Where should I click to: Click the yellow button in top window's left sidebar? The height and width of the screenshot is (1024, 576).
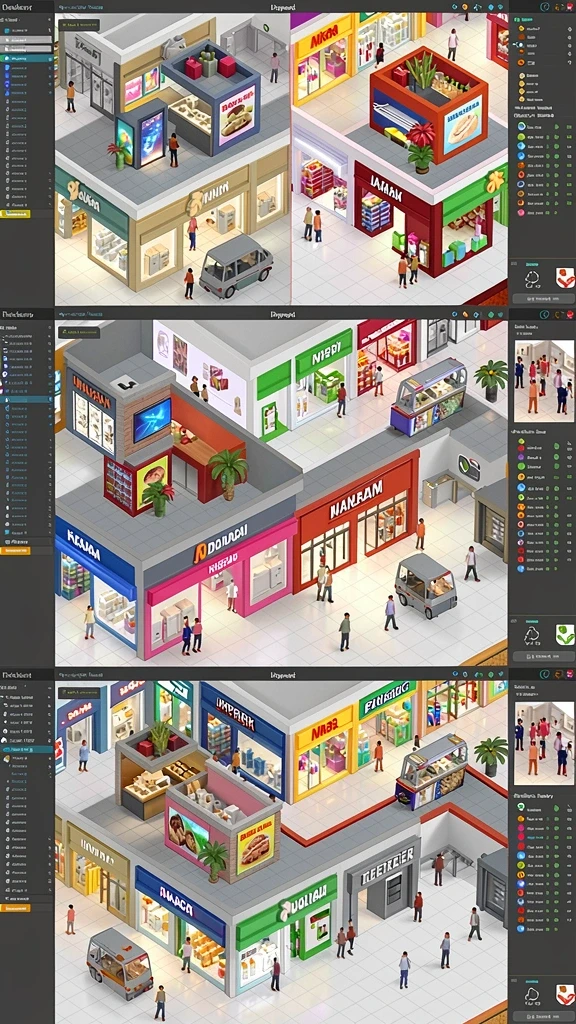pyautogui.click(x=15, y=214)
